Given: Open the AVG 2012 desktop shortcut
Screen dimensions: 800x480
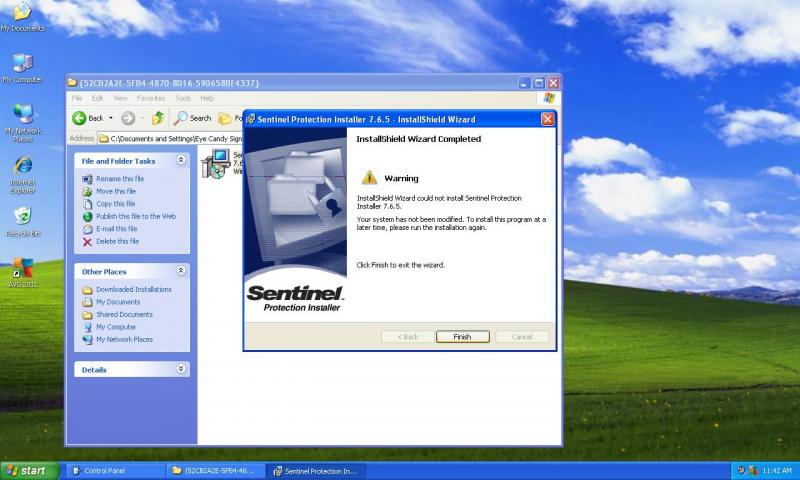Looking at the screenshot, I should [x=22, y=272].
